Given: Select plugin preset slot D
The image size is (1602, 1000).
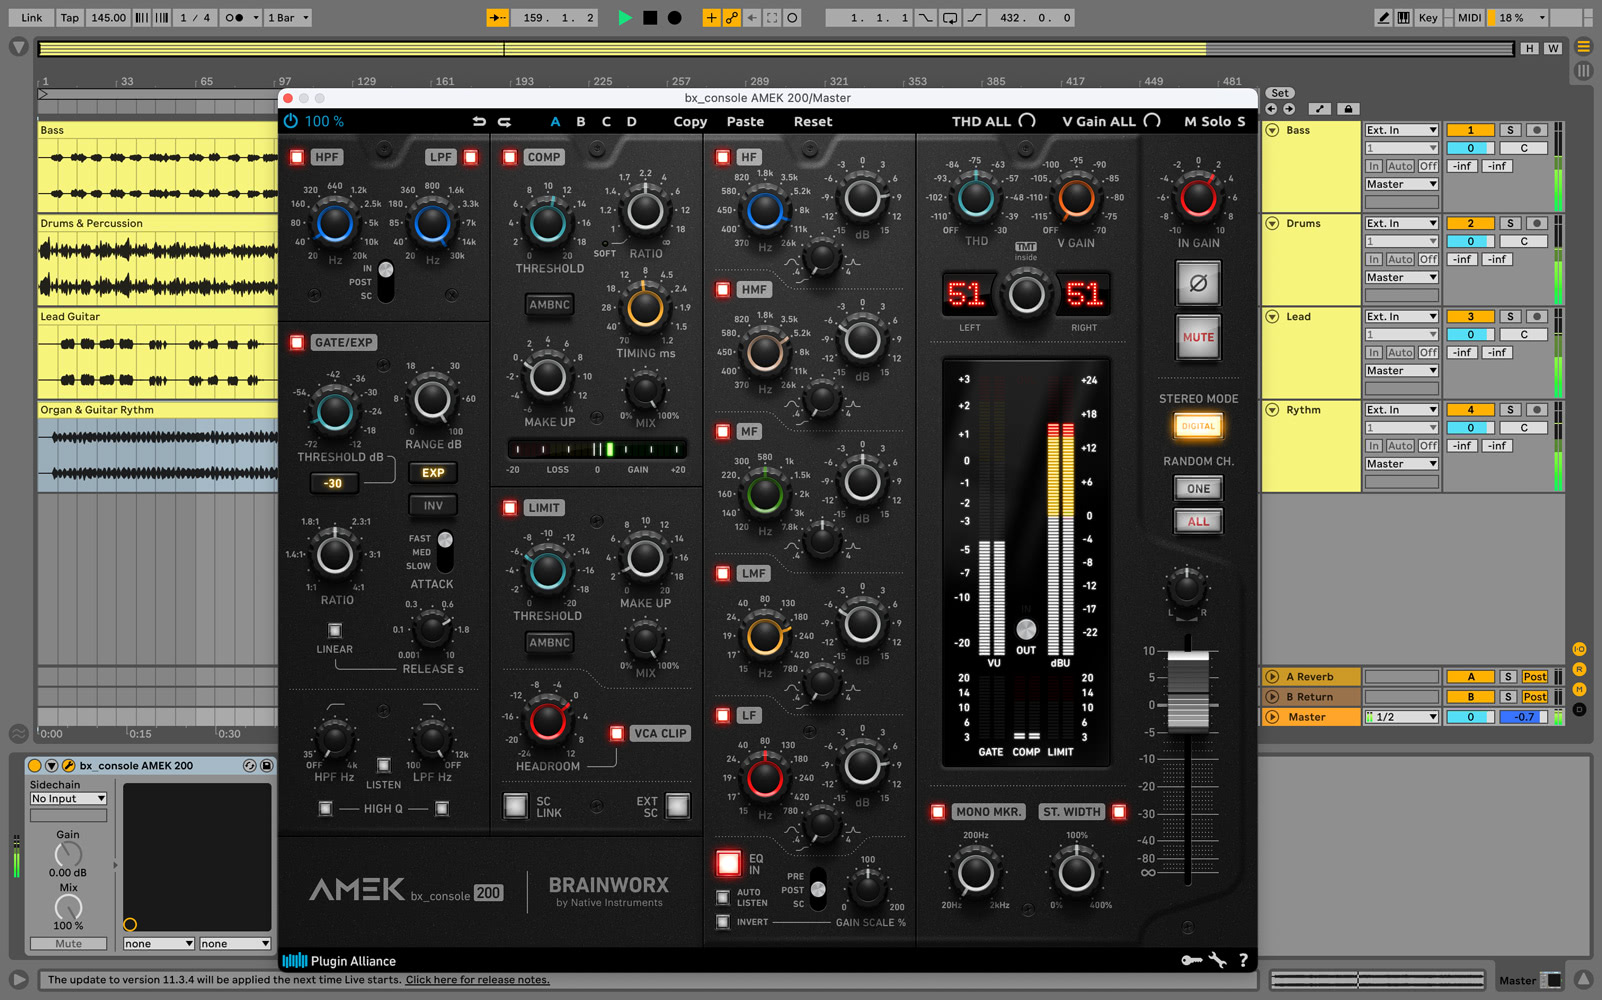Looking at the screenshot, I should pyautogui.click(x=631, y=121).
